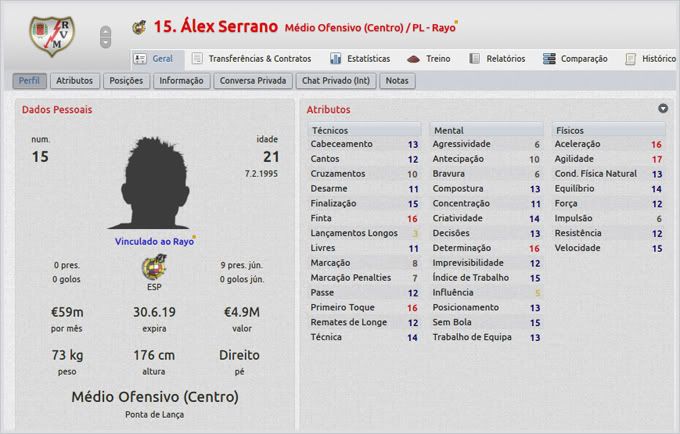
Task: Step to previous player with up arrow
Action: tap(106, 31)
